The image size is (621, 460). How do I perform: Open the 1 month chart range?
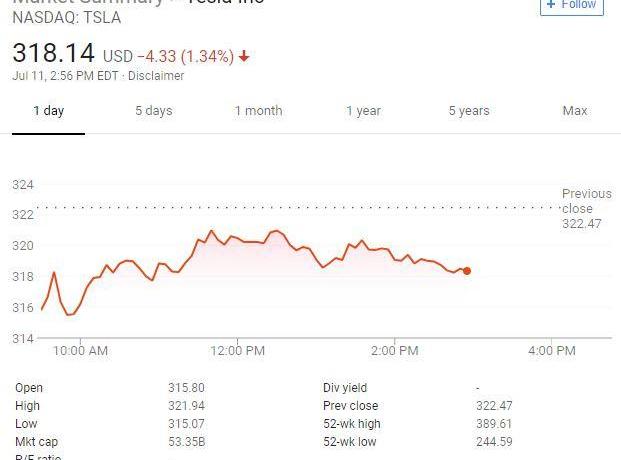pos(258,111)
